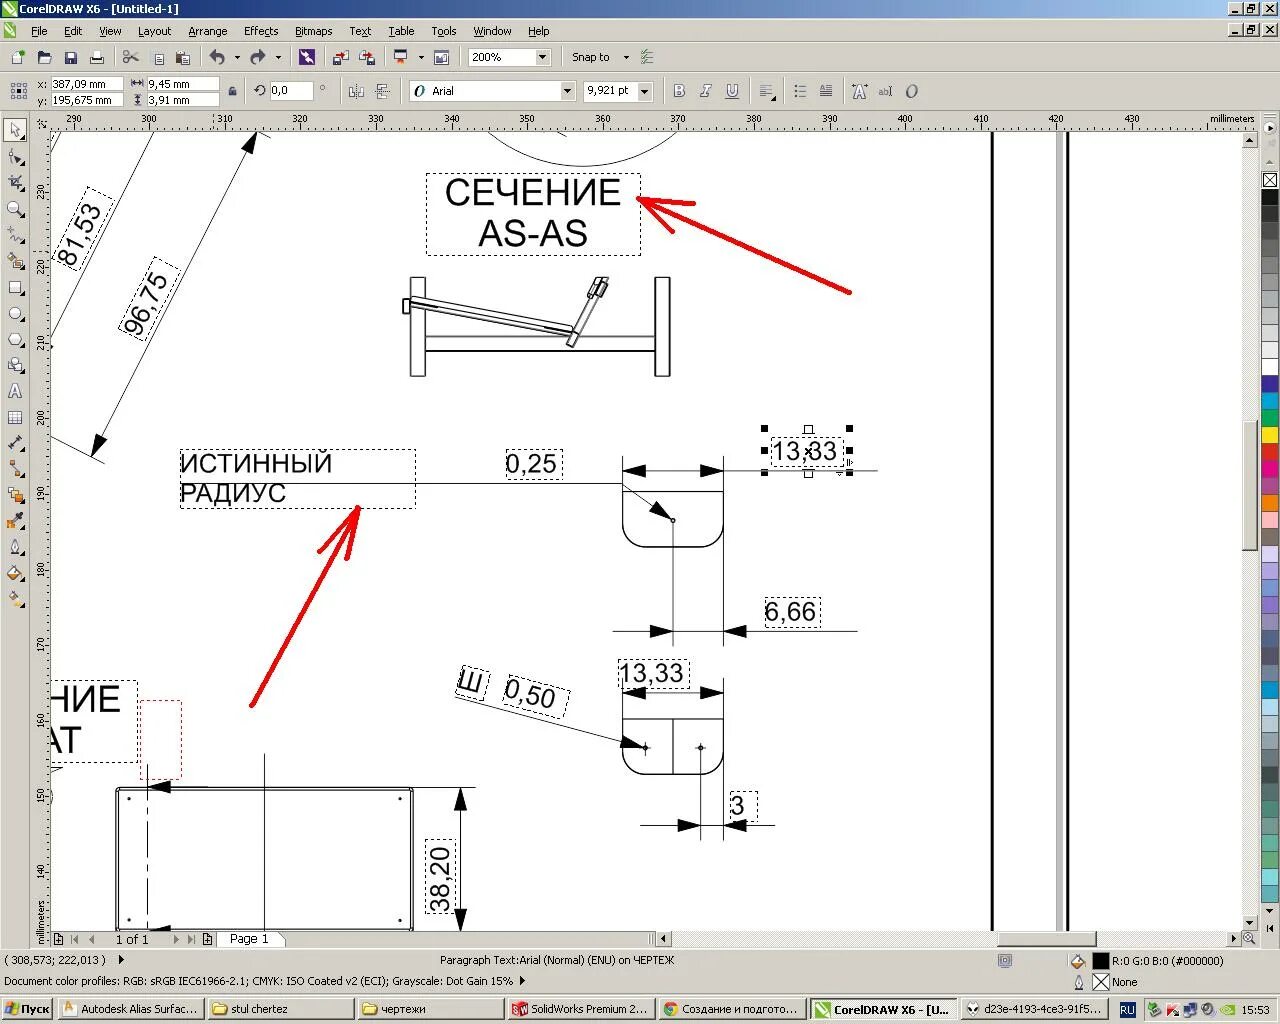Click the RU language indicator

(x=1127, y=1010)
